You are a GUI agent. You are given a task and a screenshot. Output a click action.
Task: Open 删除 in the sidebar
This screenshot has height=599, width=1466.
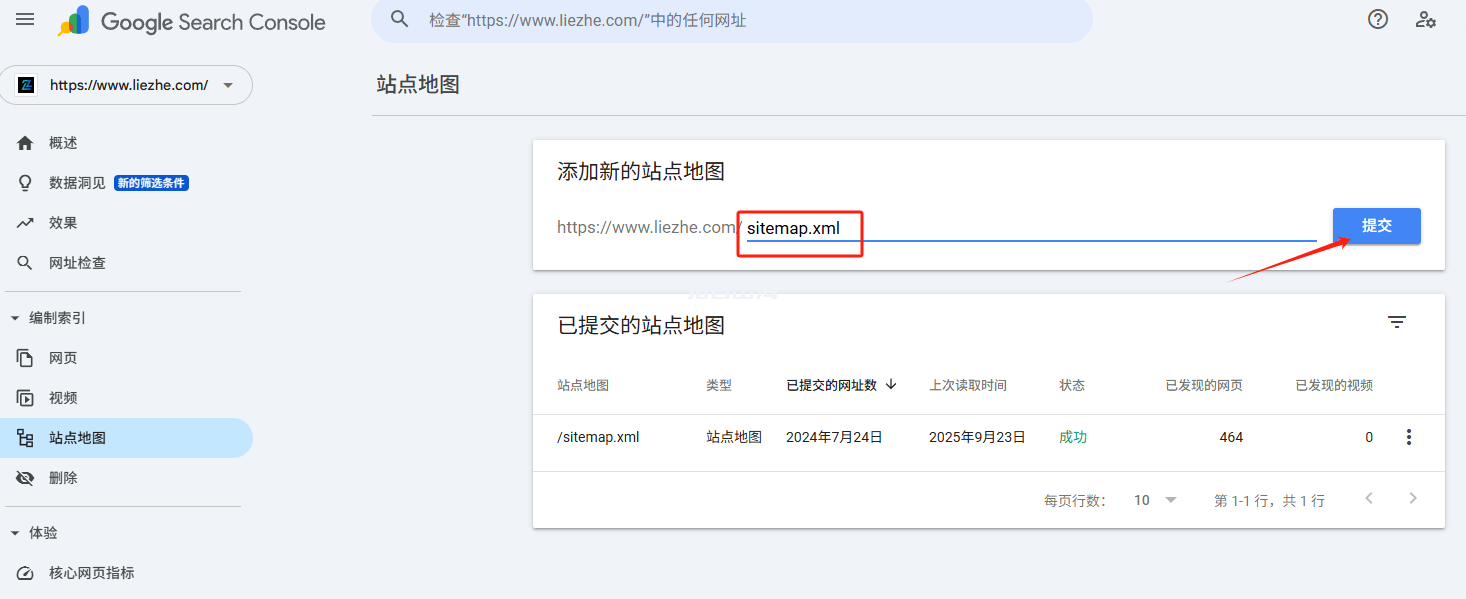pyautogui.click(x=126, y=478)
